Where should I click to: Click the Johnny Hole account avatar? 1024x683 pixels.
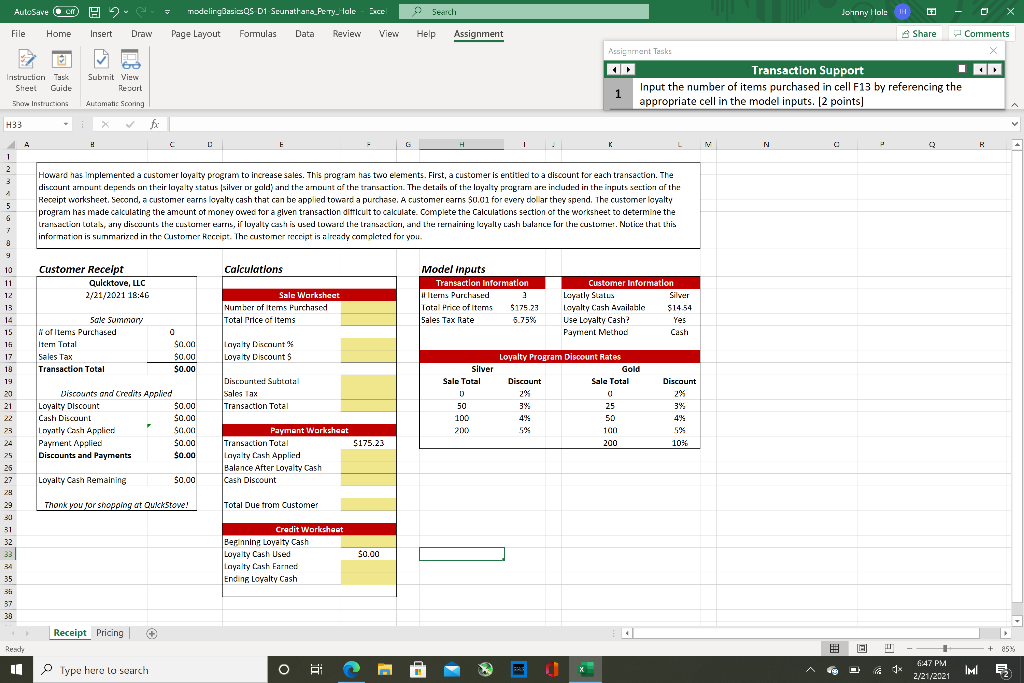click(x=903, y=12)
